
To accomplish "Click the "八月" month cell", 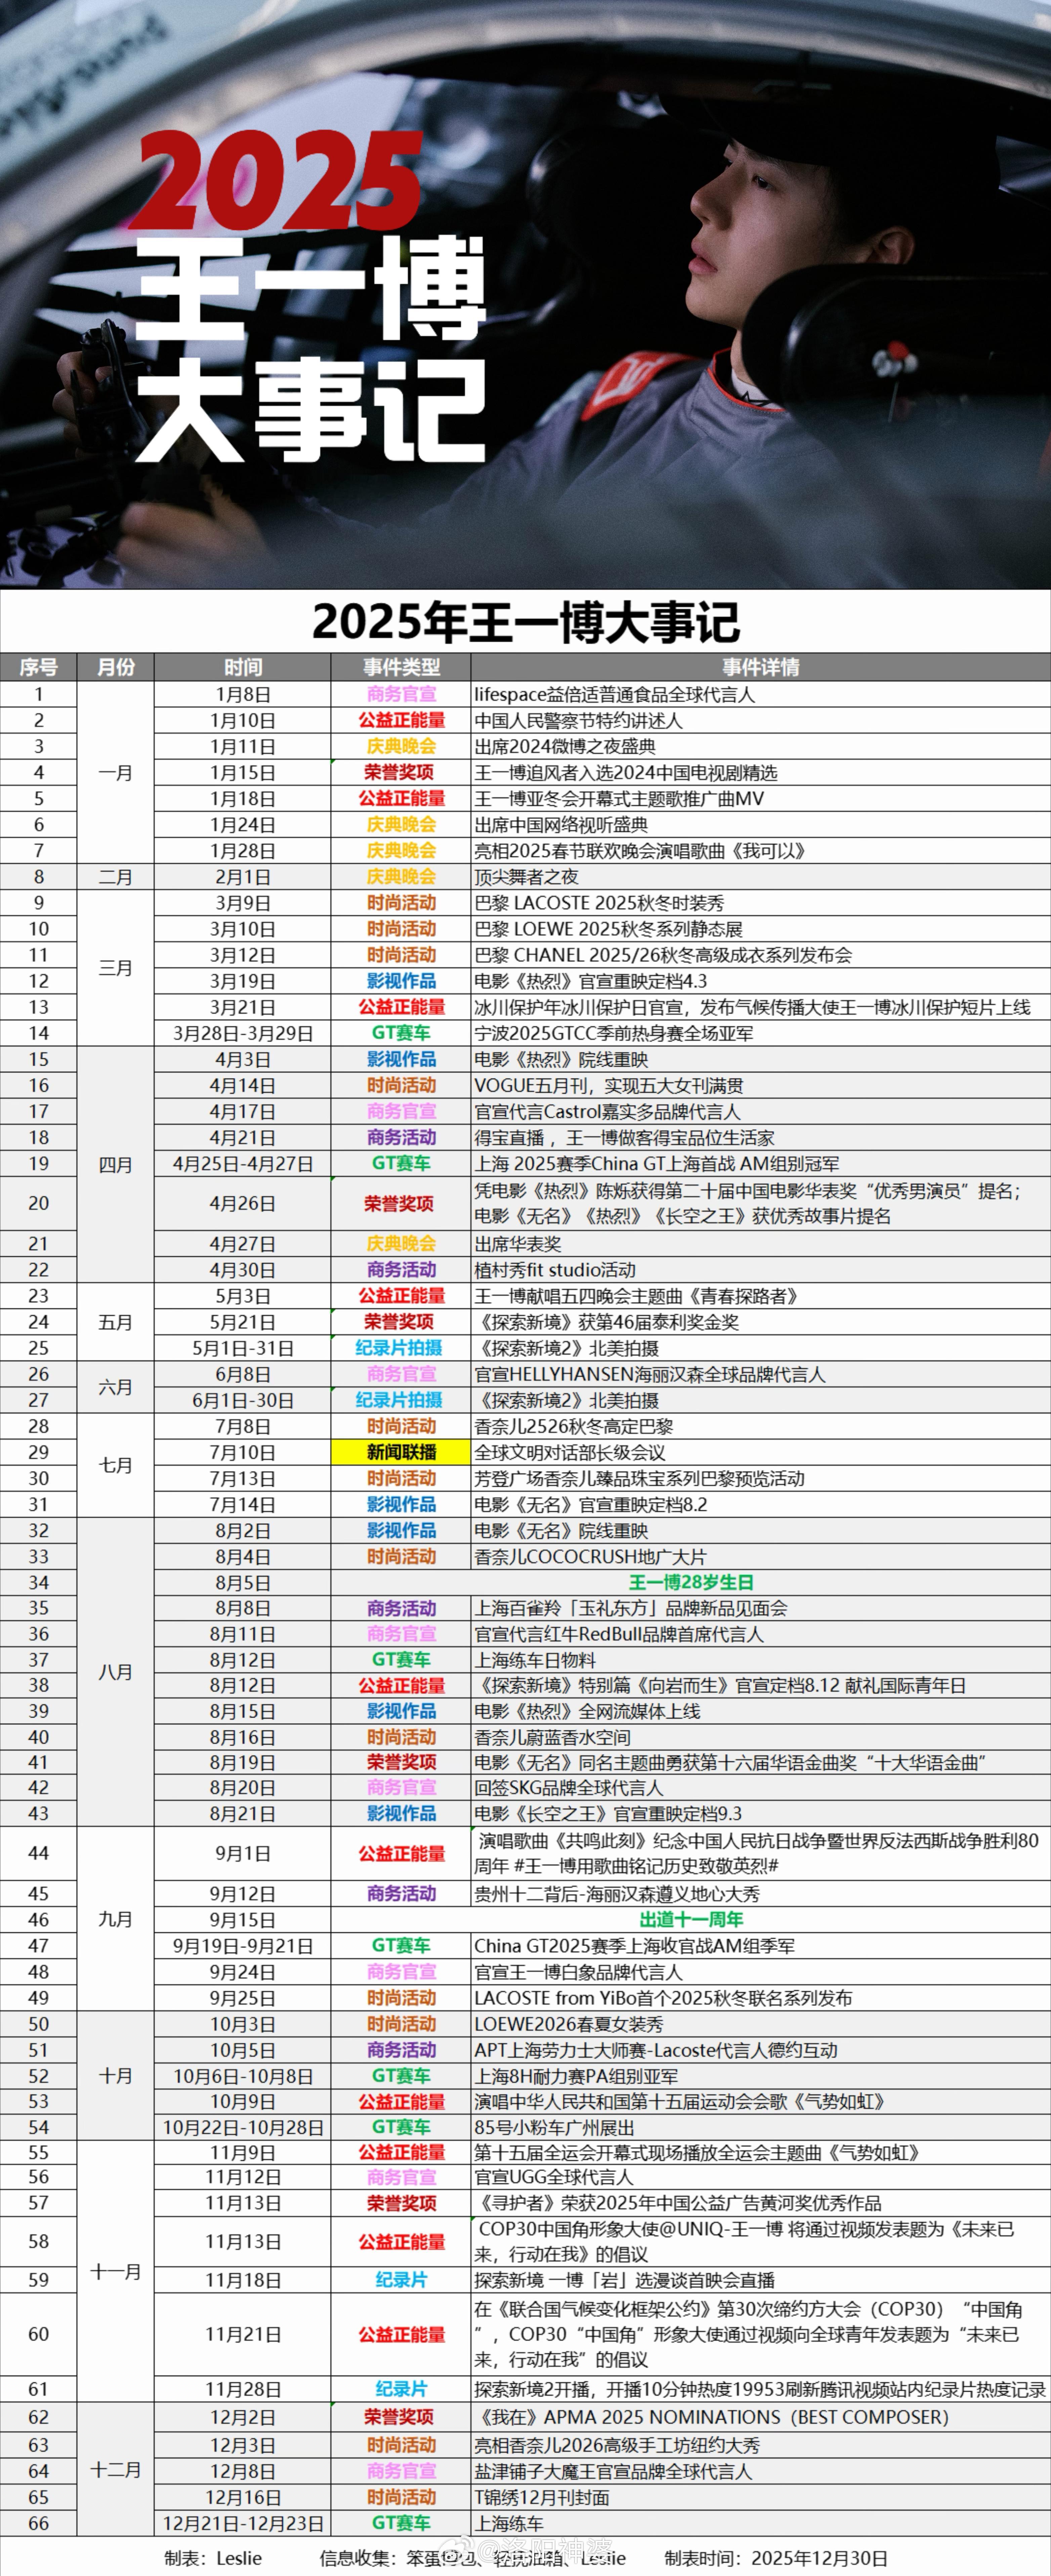I will [116, 1672].
